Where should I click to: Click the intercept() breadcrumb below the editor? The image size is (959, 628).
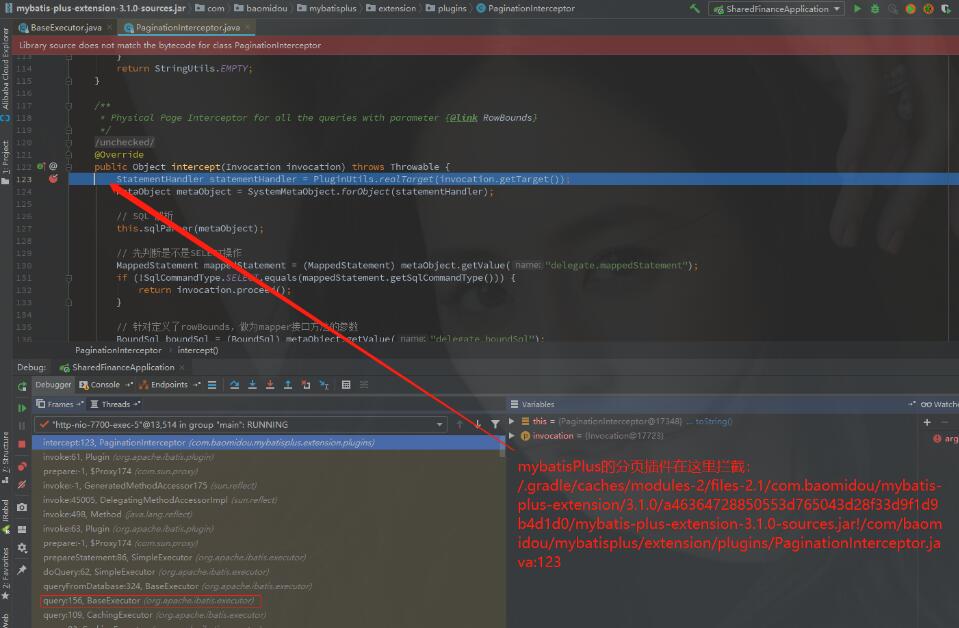tap(198, 350)
